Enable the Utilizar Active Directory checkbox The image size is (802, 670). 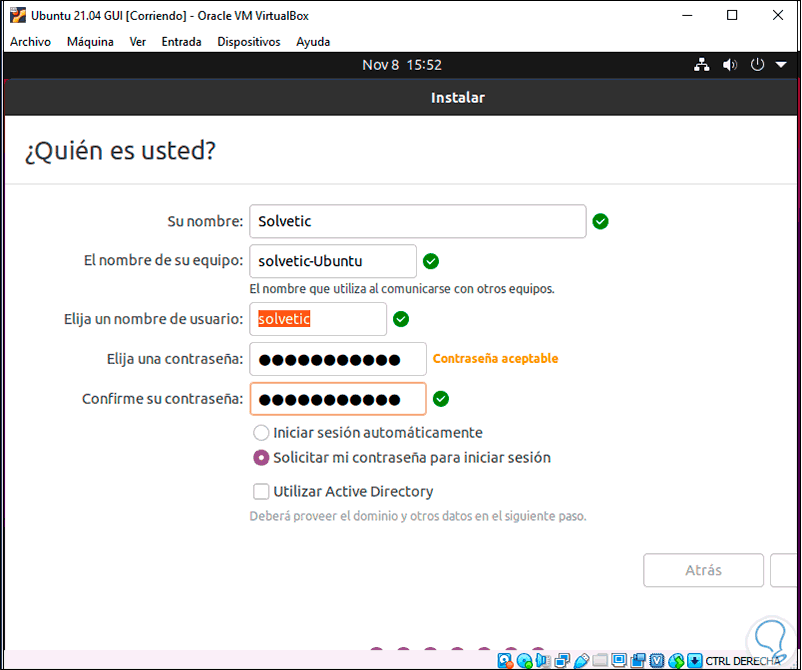pos(261,492)
